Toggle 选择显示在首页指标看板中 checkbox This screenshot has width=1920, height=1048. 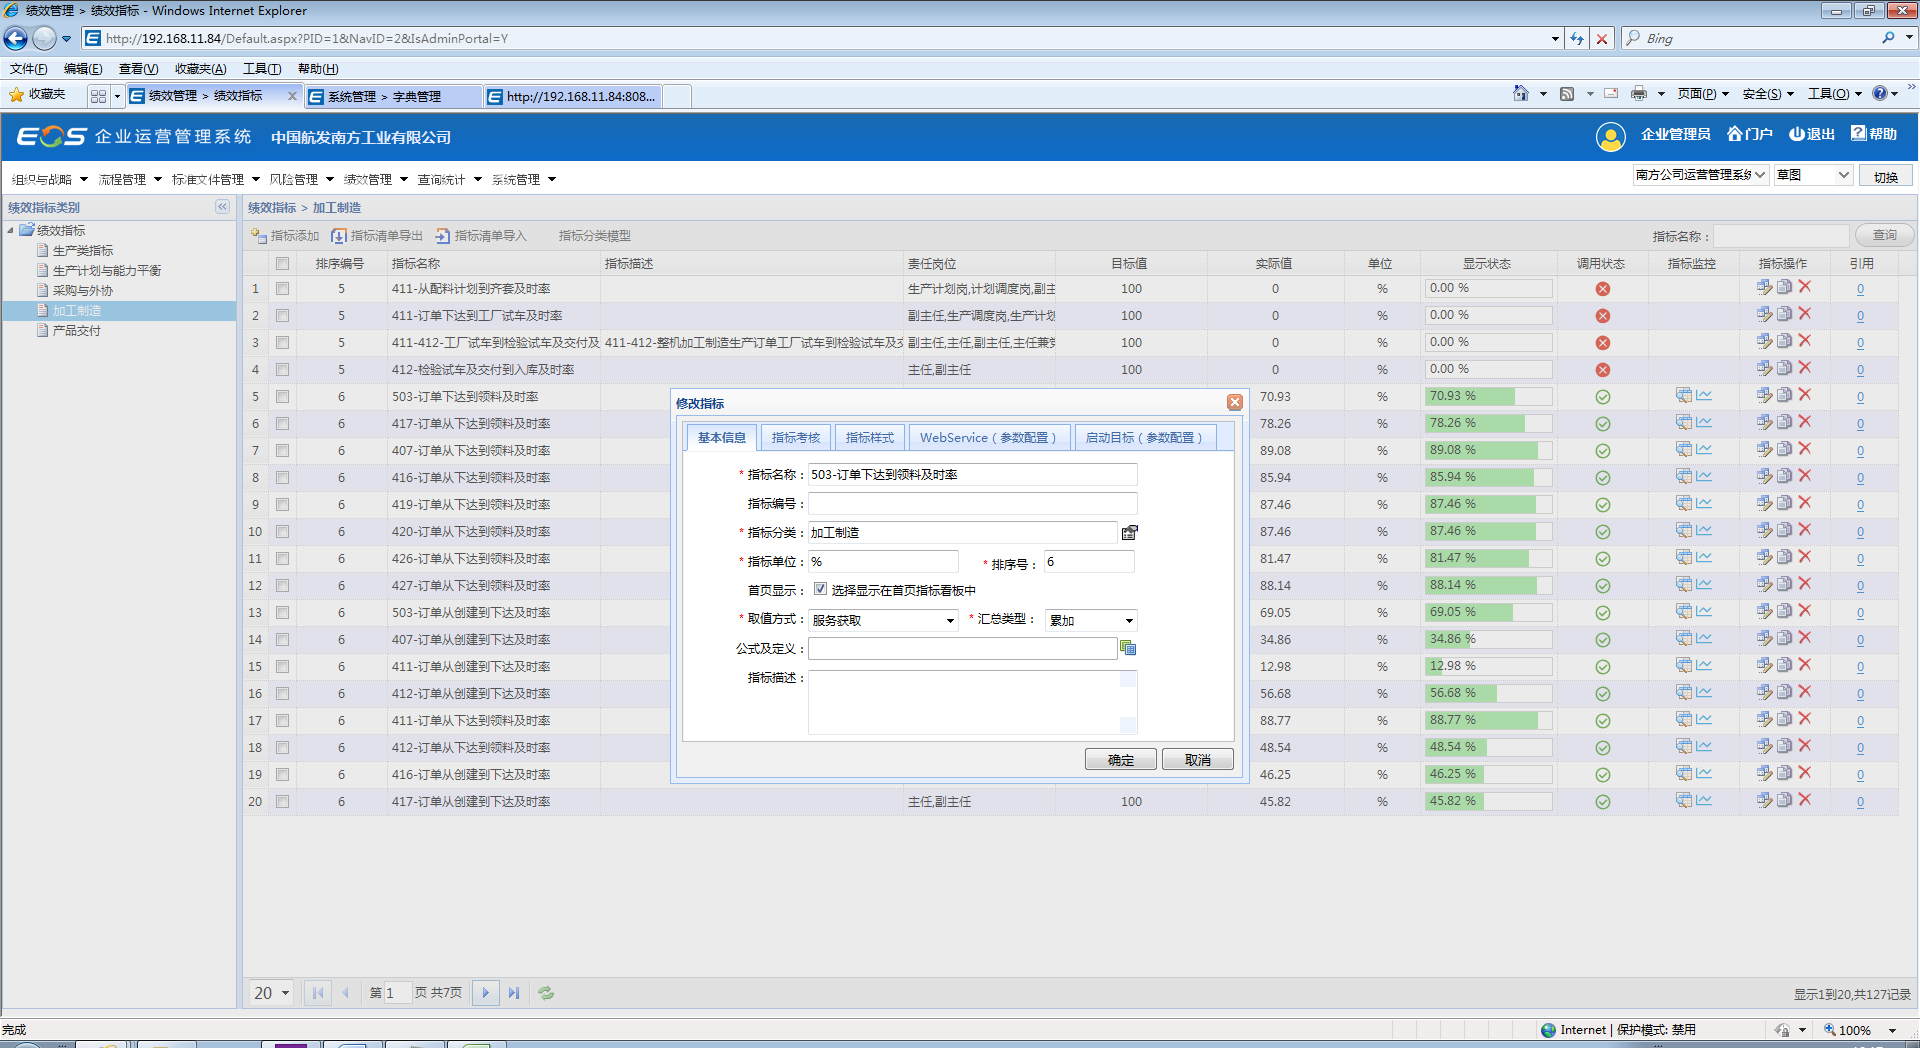point(820,589)
